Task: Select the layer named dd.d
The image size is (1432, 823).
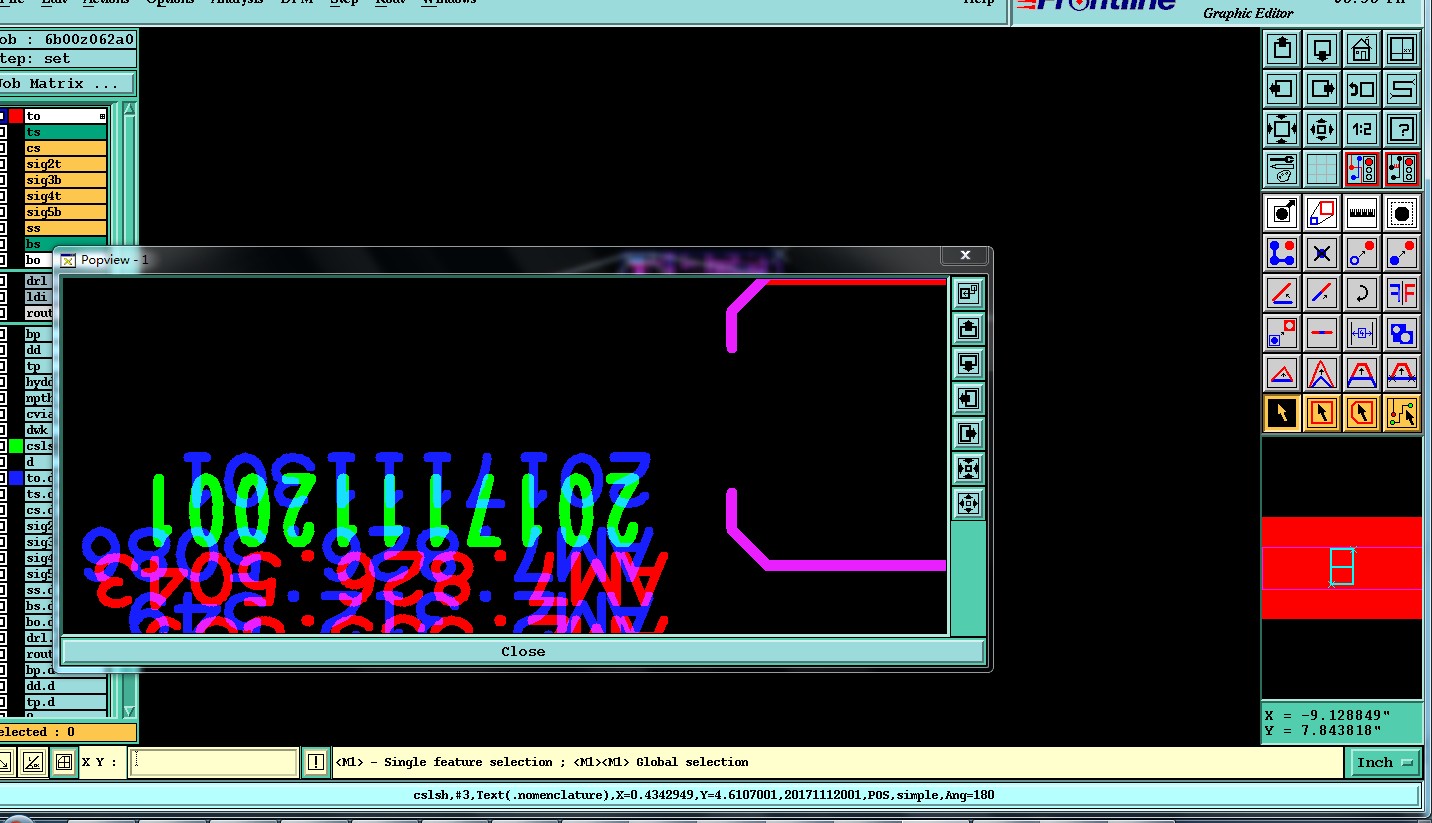Action: pyautogui.click(x=66, y=686)
